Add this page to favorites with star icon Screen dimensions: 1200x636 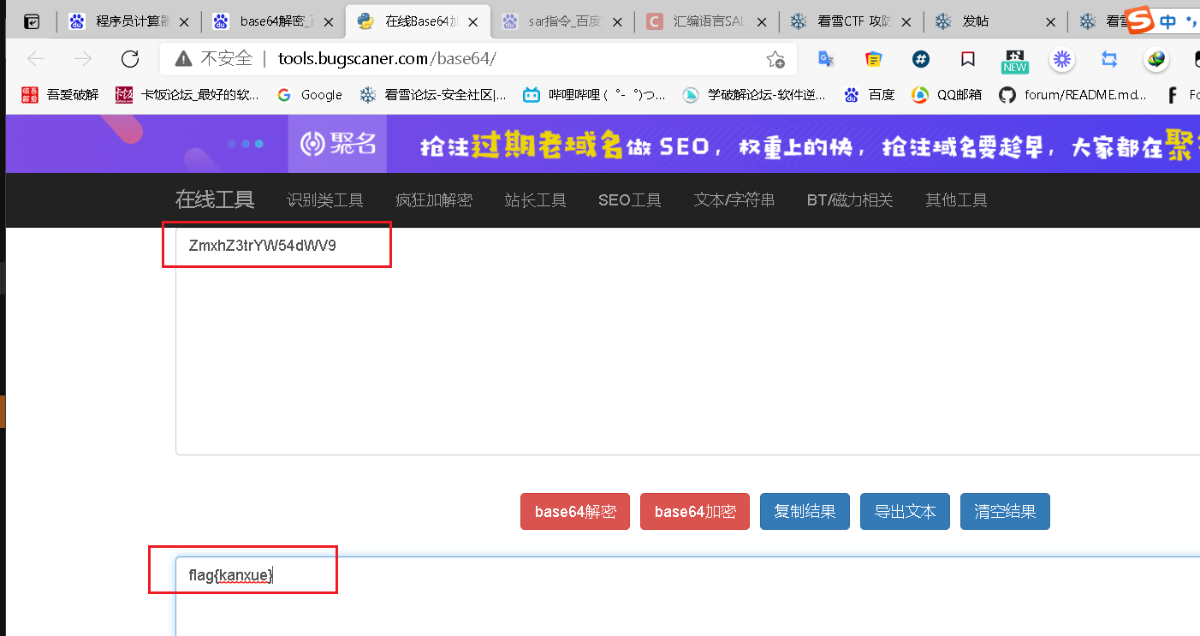click(775, 59)
